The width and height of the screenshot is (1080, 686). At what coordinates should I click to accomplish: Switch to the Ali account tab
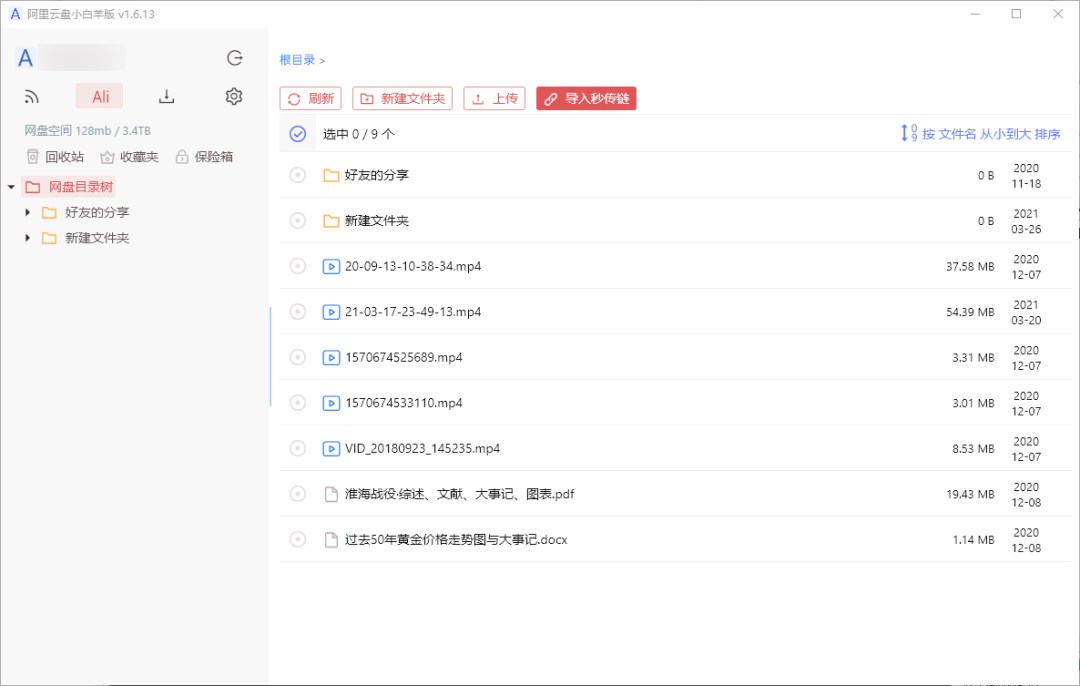pyautogui.click(x=99, y=96)
